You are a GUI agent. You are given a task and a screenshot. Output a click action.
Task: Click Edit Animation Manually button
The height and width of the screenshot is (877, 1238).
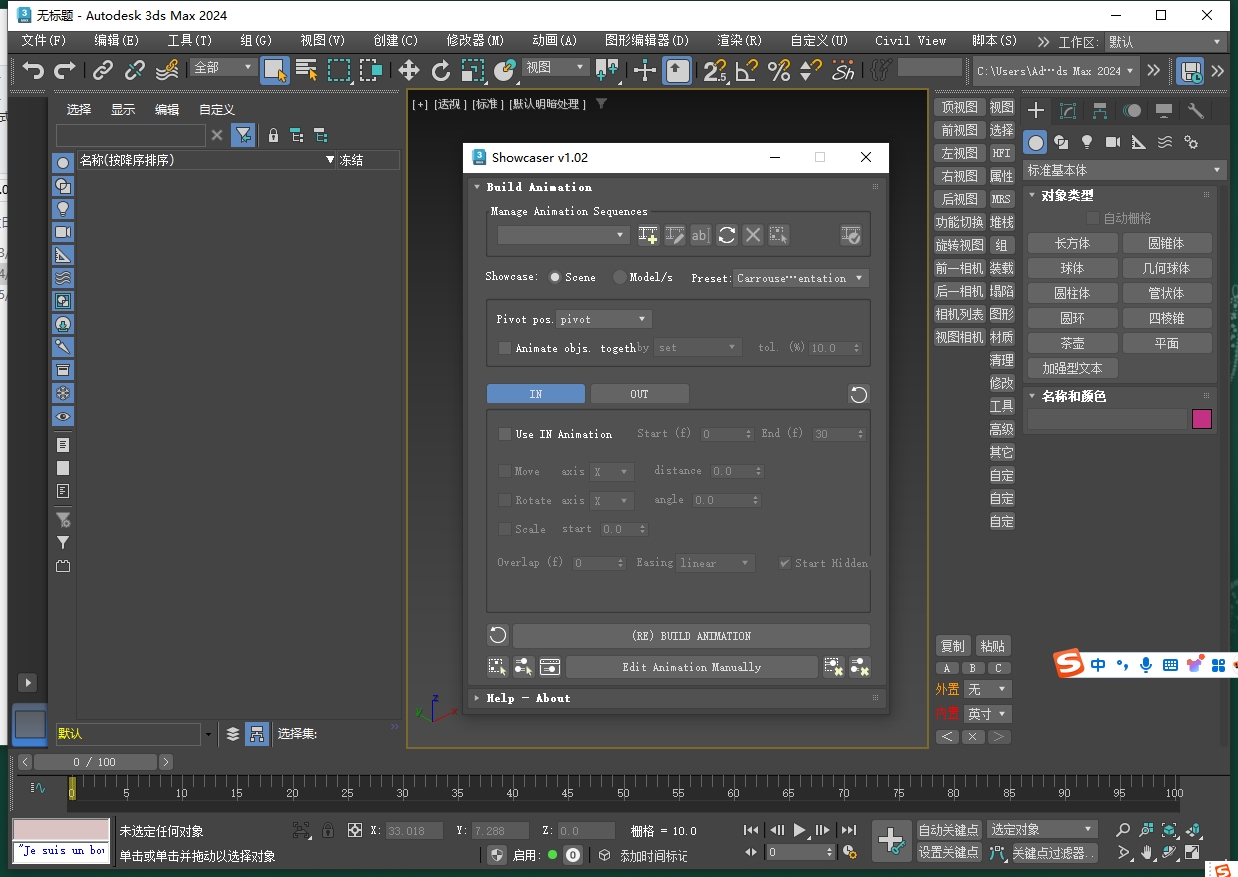coord(692,667)
